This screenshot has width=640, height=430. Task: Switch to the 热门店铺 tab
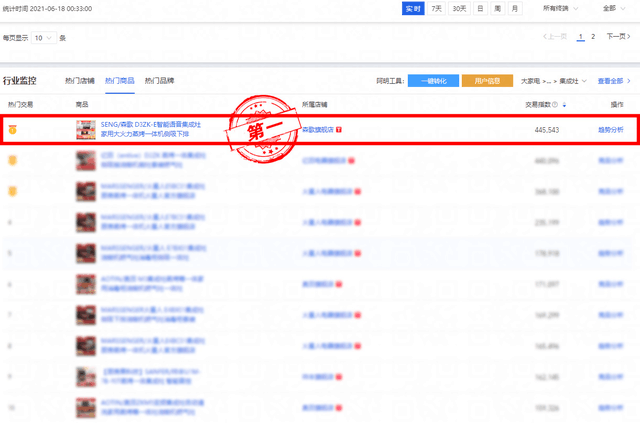pyautogui.click(x=80, y=81)
